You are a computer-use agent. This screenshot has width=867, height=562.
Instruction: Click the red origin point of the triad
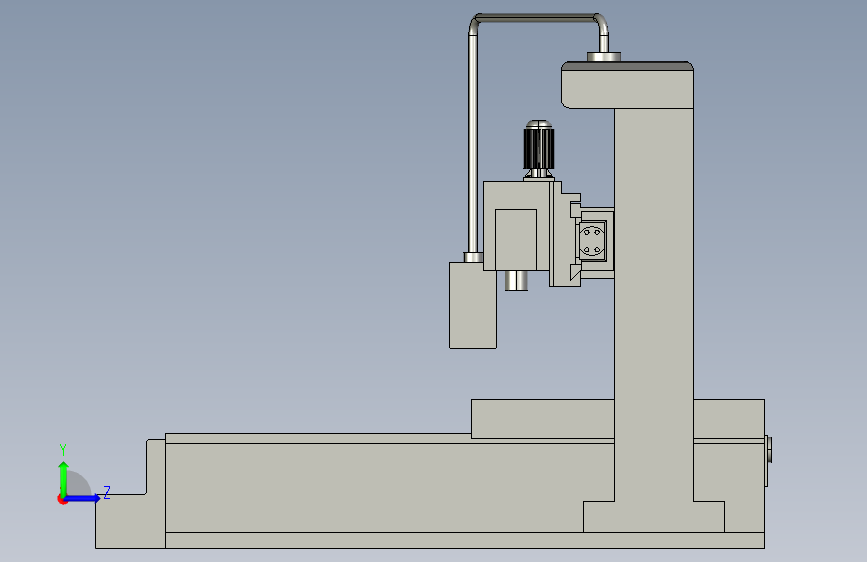point(62,499)
